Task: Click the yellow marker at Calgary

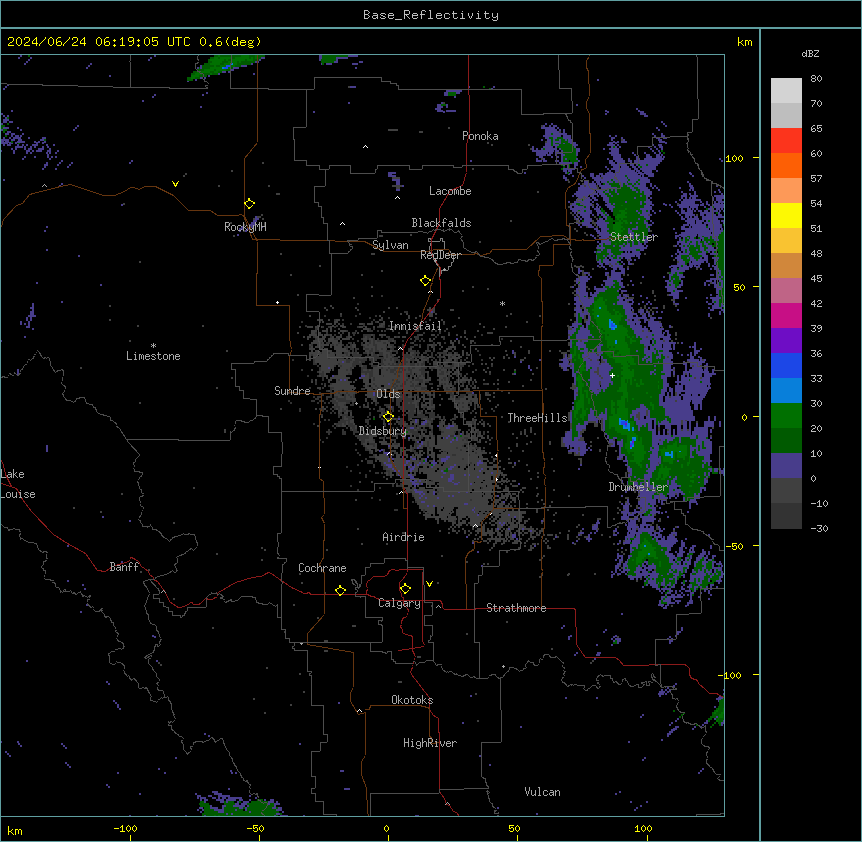Action: point(405,588)
